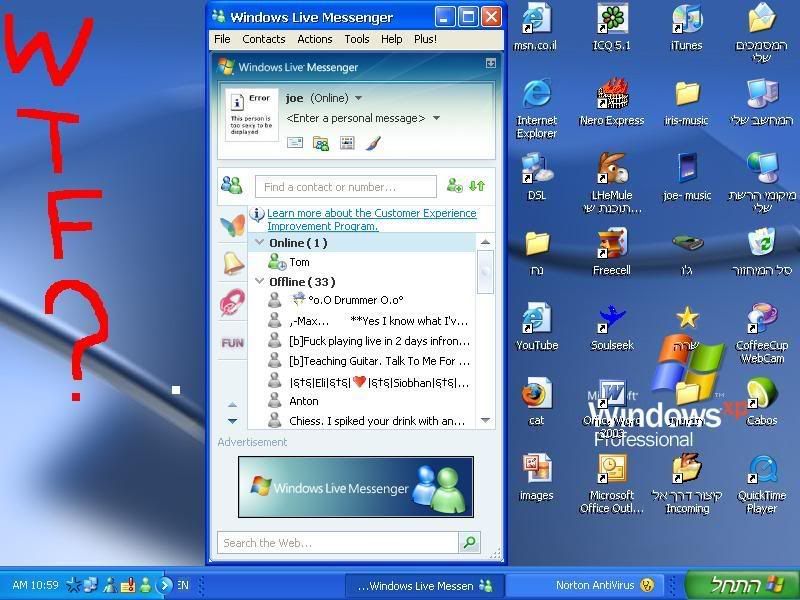Screen dimensions: 800x600
Task: Open the Customer Experience Improvement Program link
Action: 371,219
